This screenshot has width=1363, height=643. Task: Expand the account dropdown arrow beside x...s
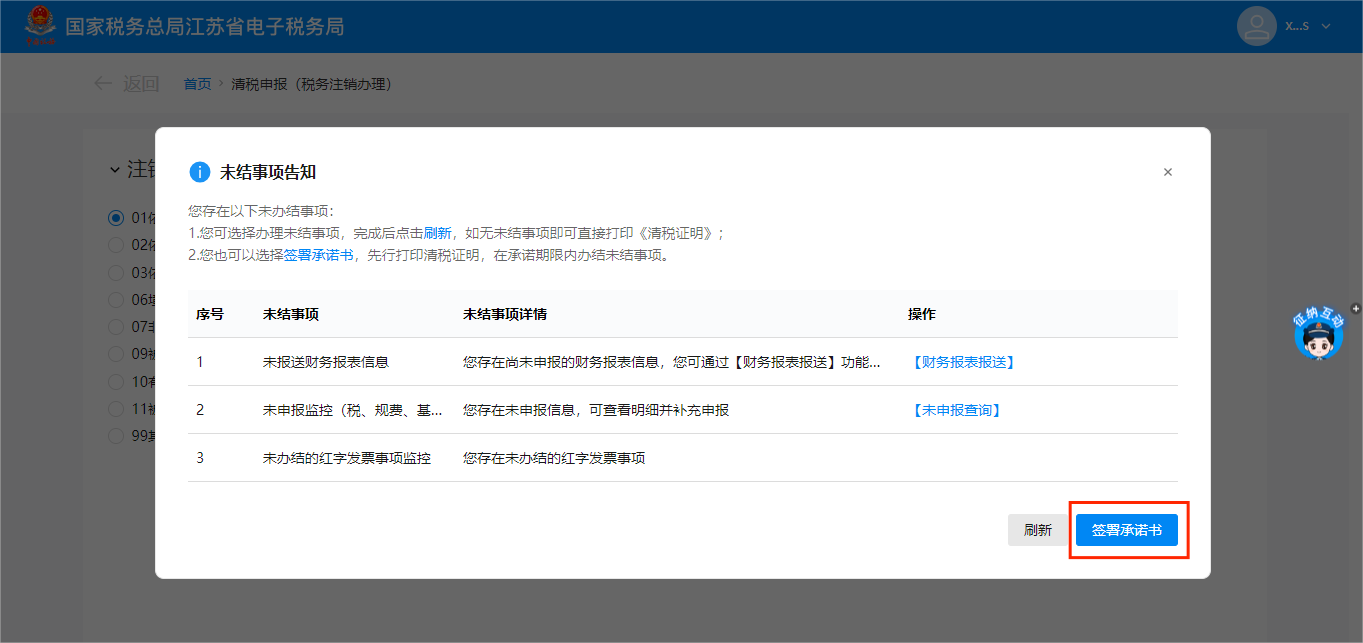1326,26
